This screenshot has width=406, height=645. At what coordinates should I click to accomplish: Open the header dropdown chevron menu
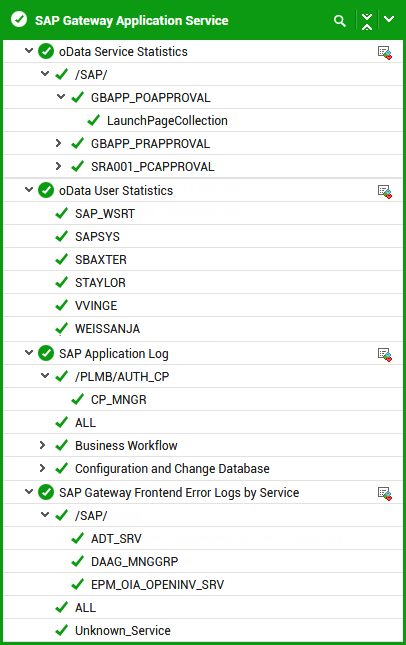tap(389, 19)
